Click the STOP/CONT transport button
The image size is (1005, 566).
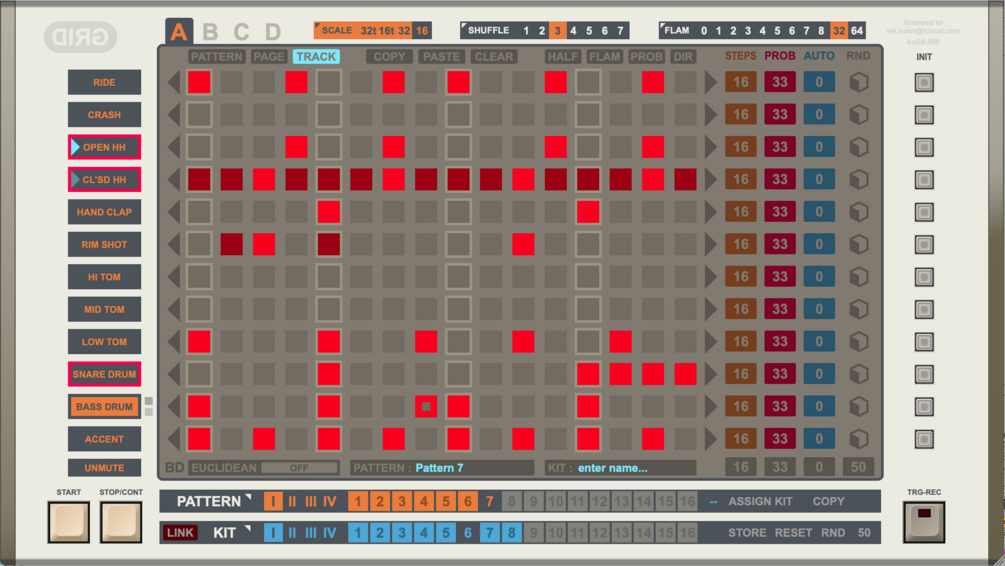click(120, 522)
